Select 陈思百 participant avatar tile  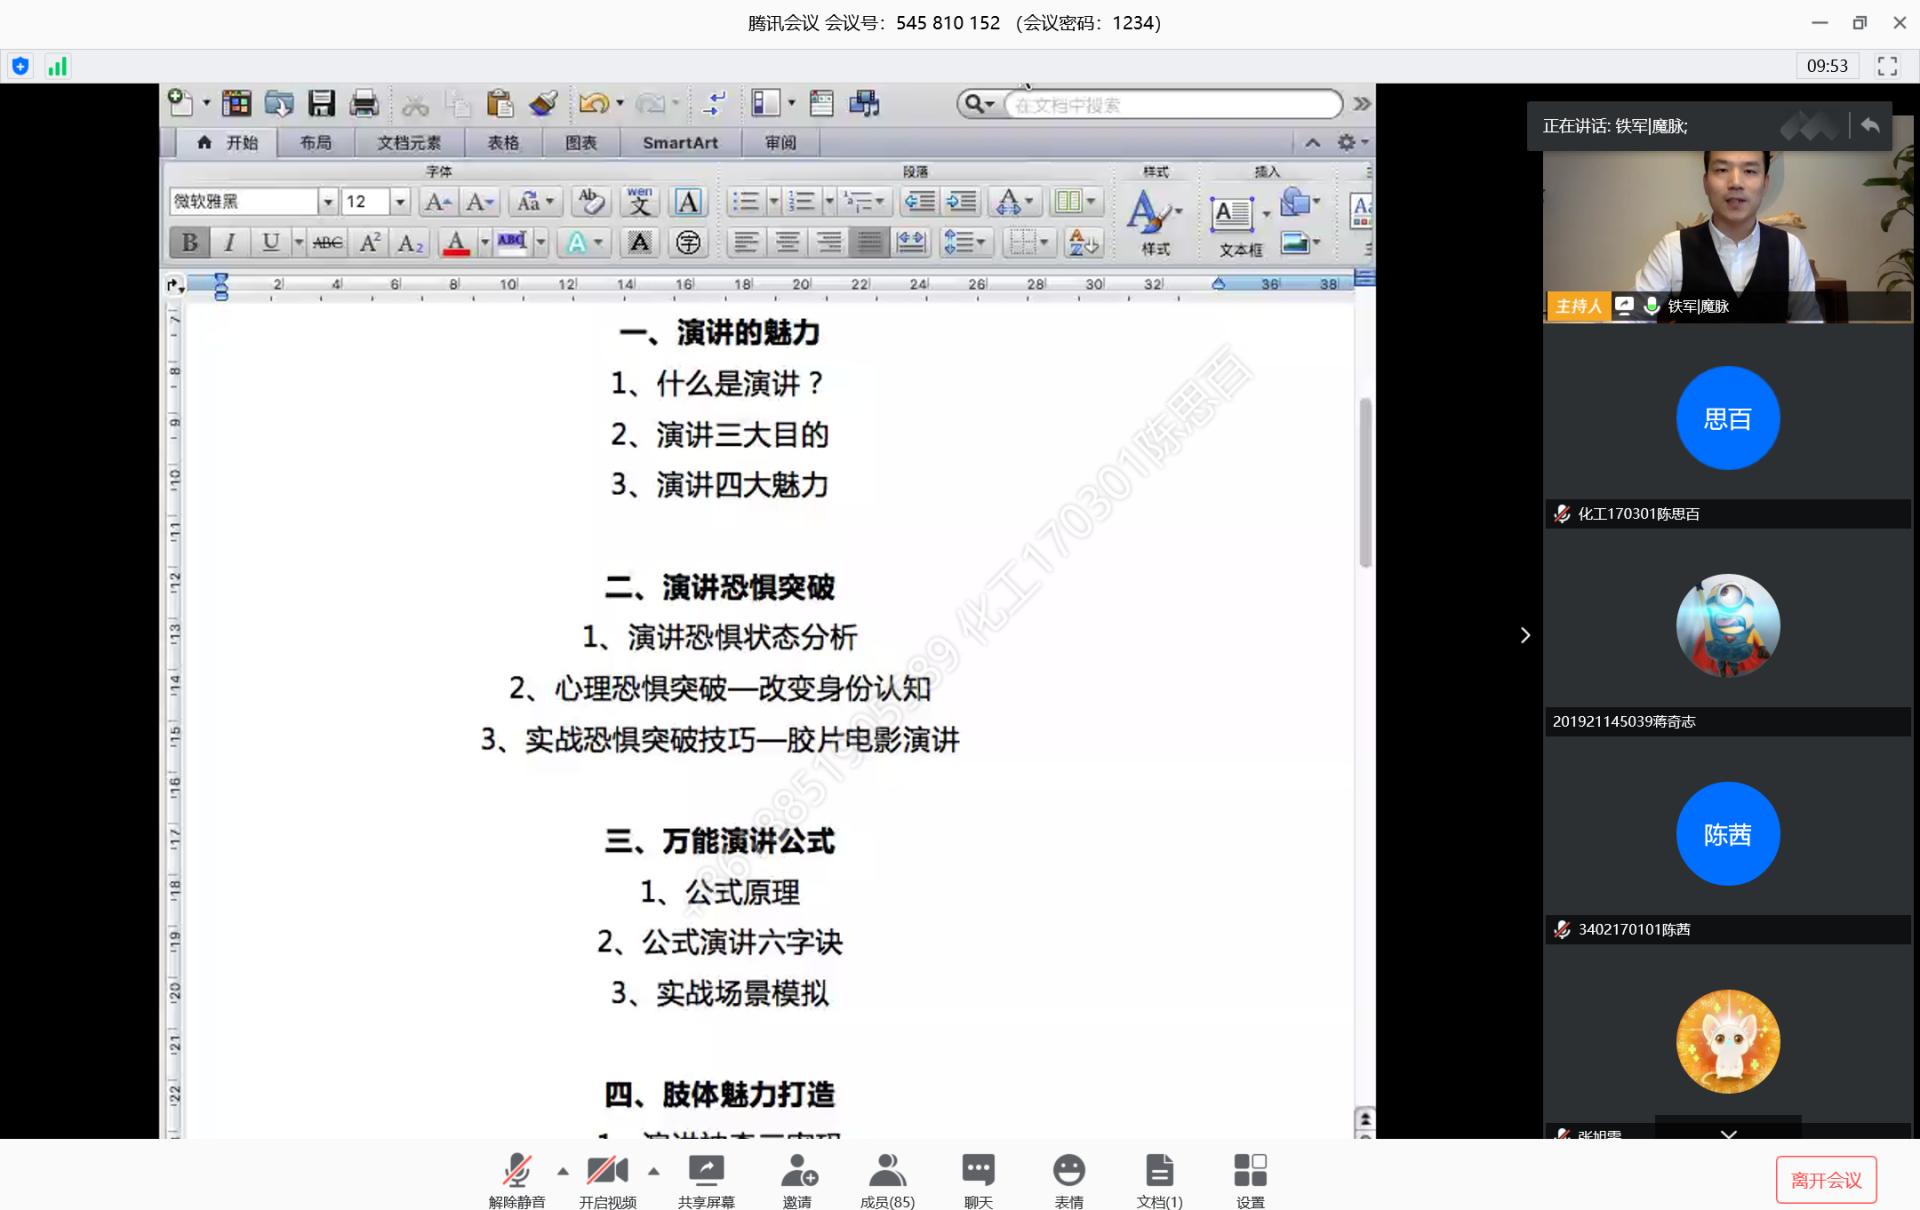pyautogui.click(x=1727, y=418)
